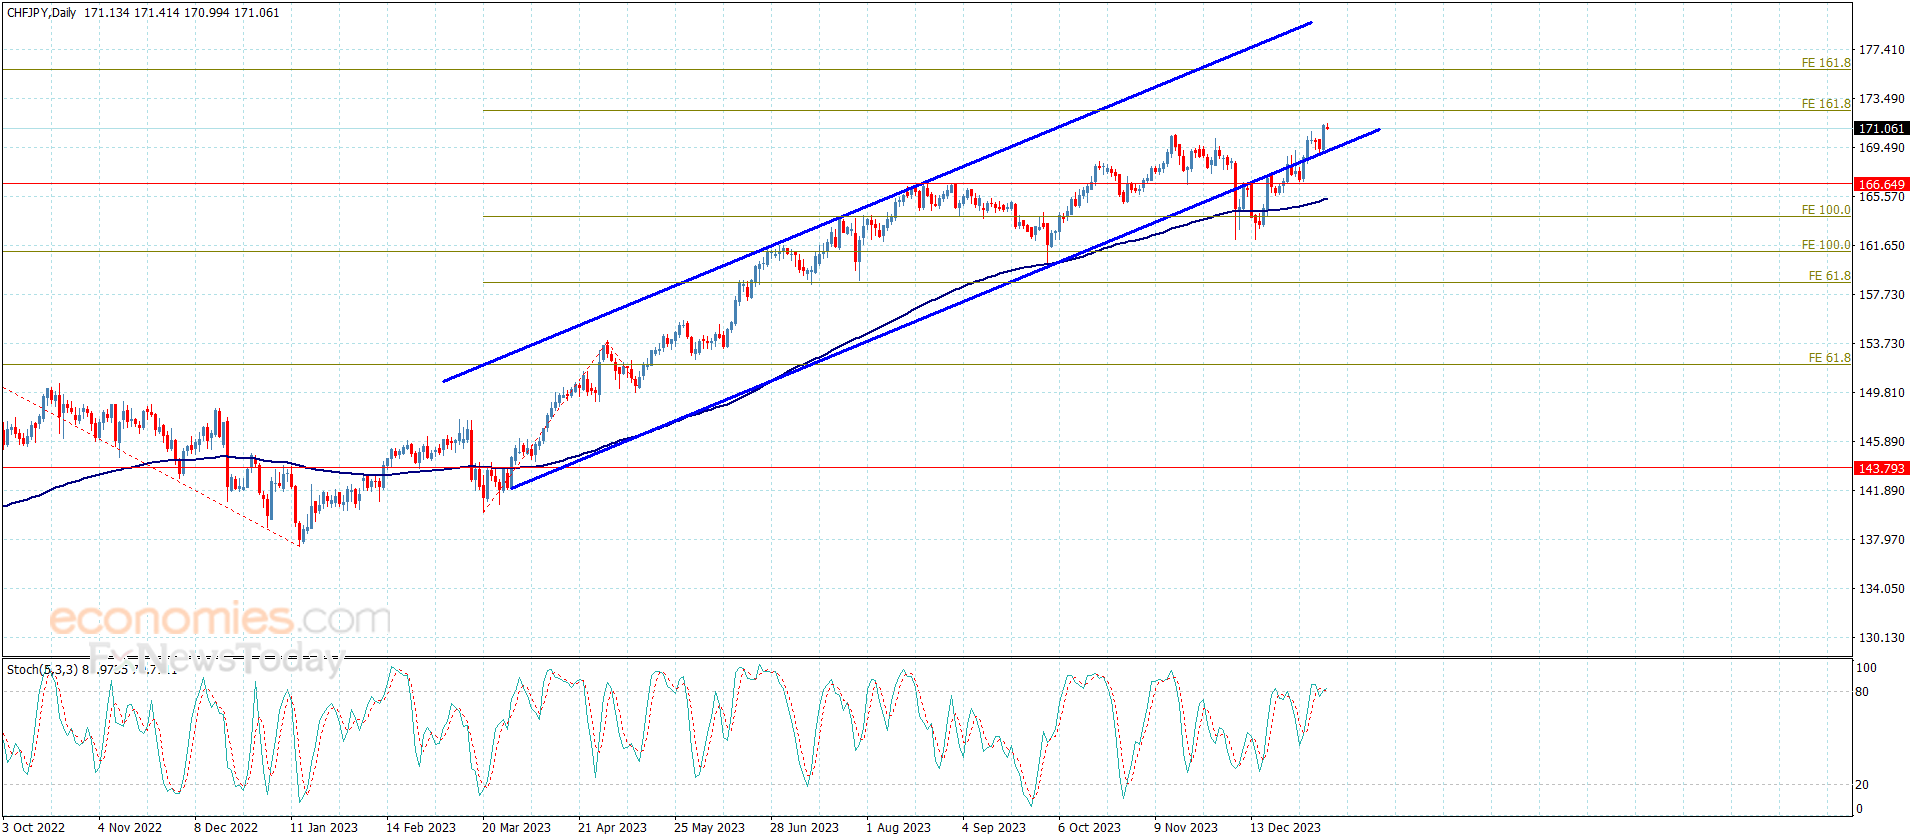This screenshot has width=1916, height=840.
Task: Select the 145.890 price axis label
Action: point(1881,442)
